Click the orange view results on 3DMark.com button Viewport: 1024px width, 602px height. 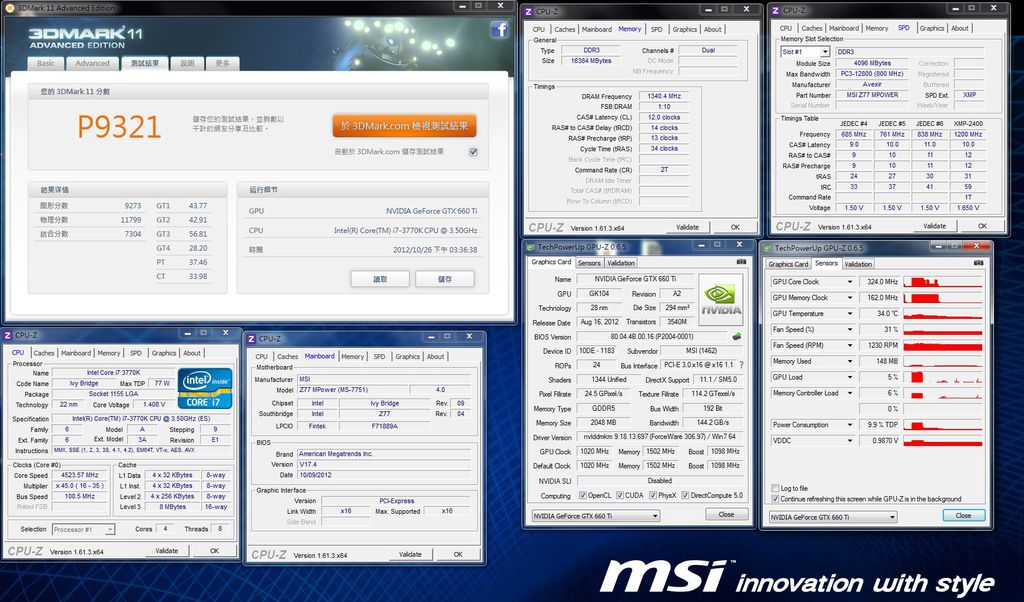point(404,126)
